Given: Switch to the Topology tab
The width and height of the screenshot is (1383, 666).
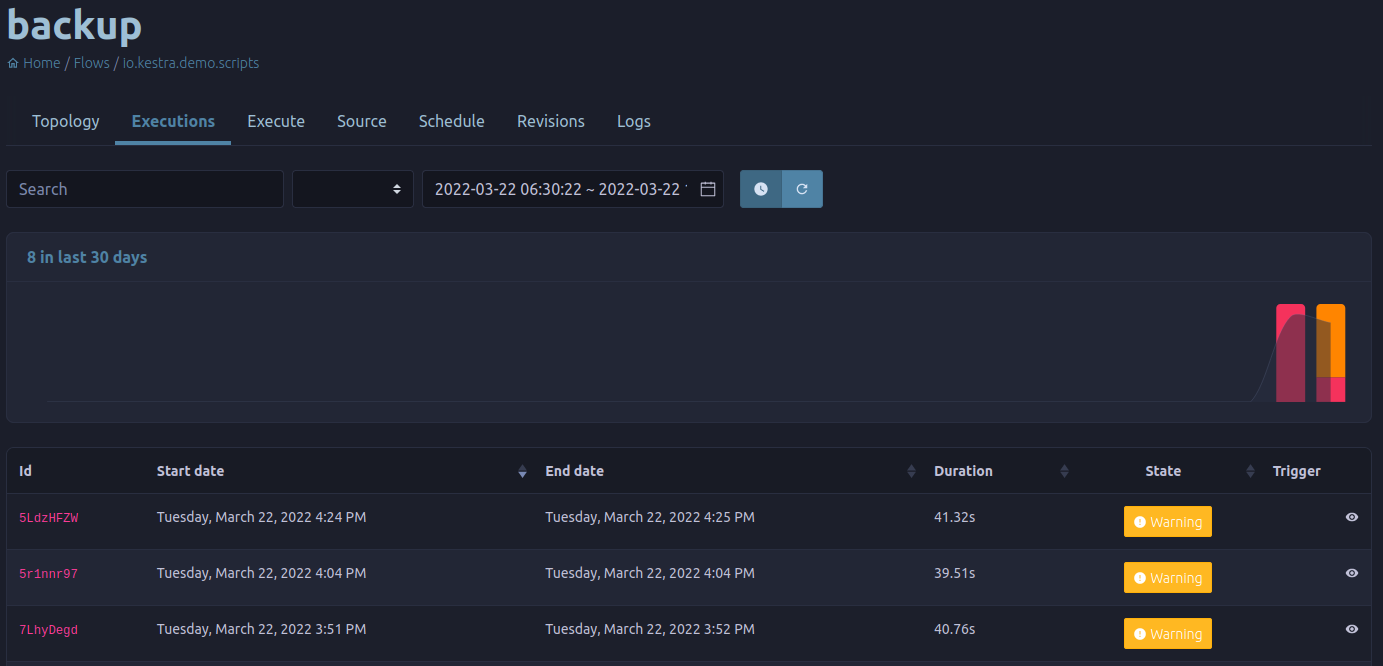Looking at the screenshot, I should [66, 121].
